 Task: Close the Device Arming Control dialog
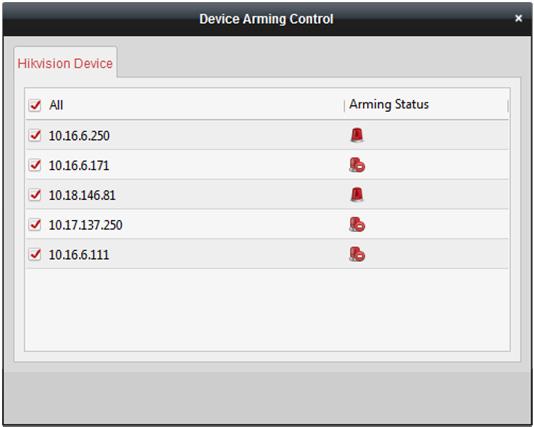(x=518, y=18)
